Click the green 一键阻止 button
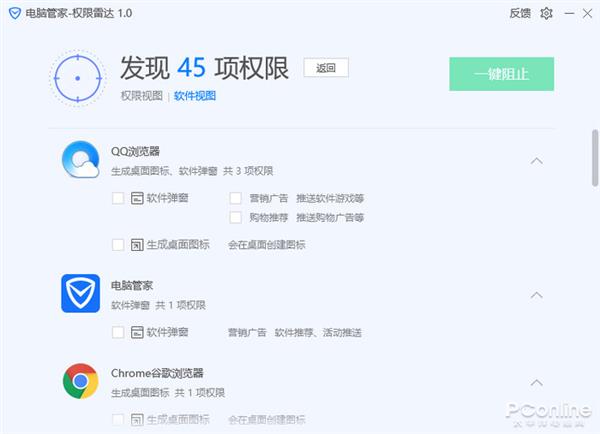 pyautogui.click(x=501, y=74)
